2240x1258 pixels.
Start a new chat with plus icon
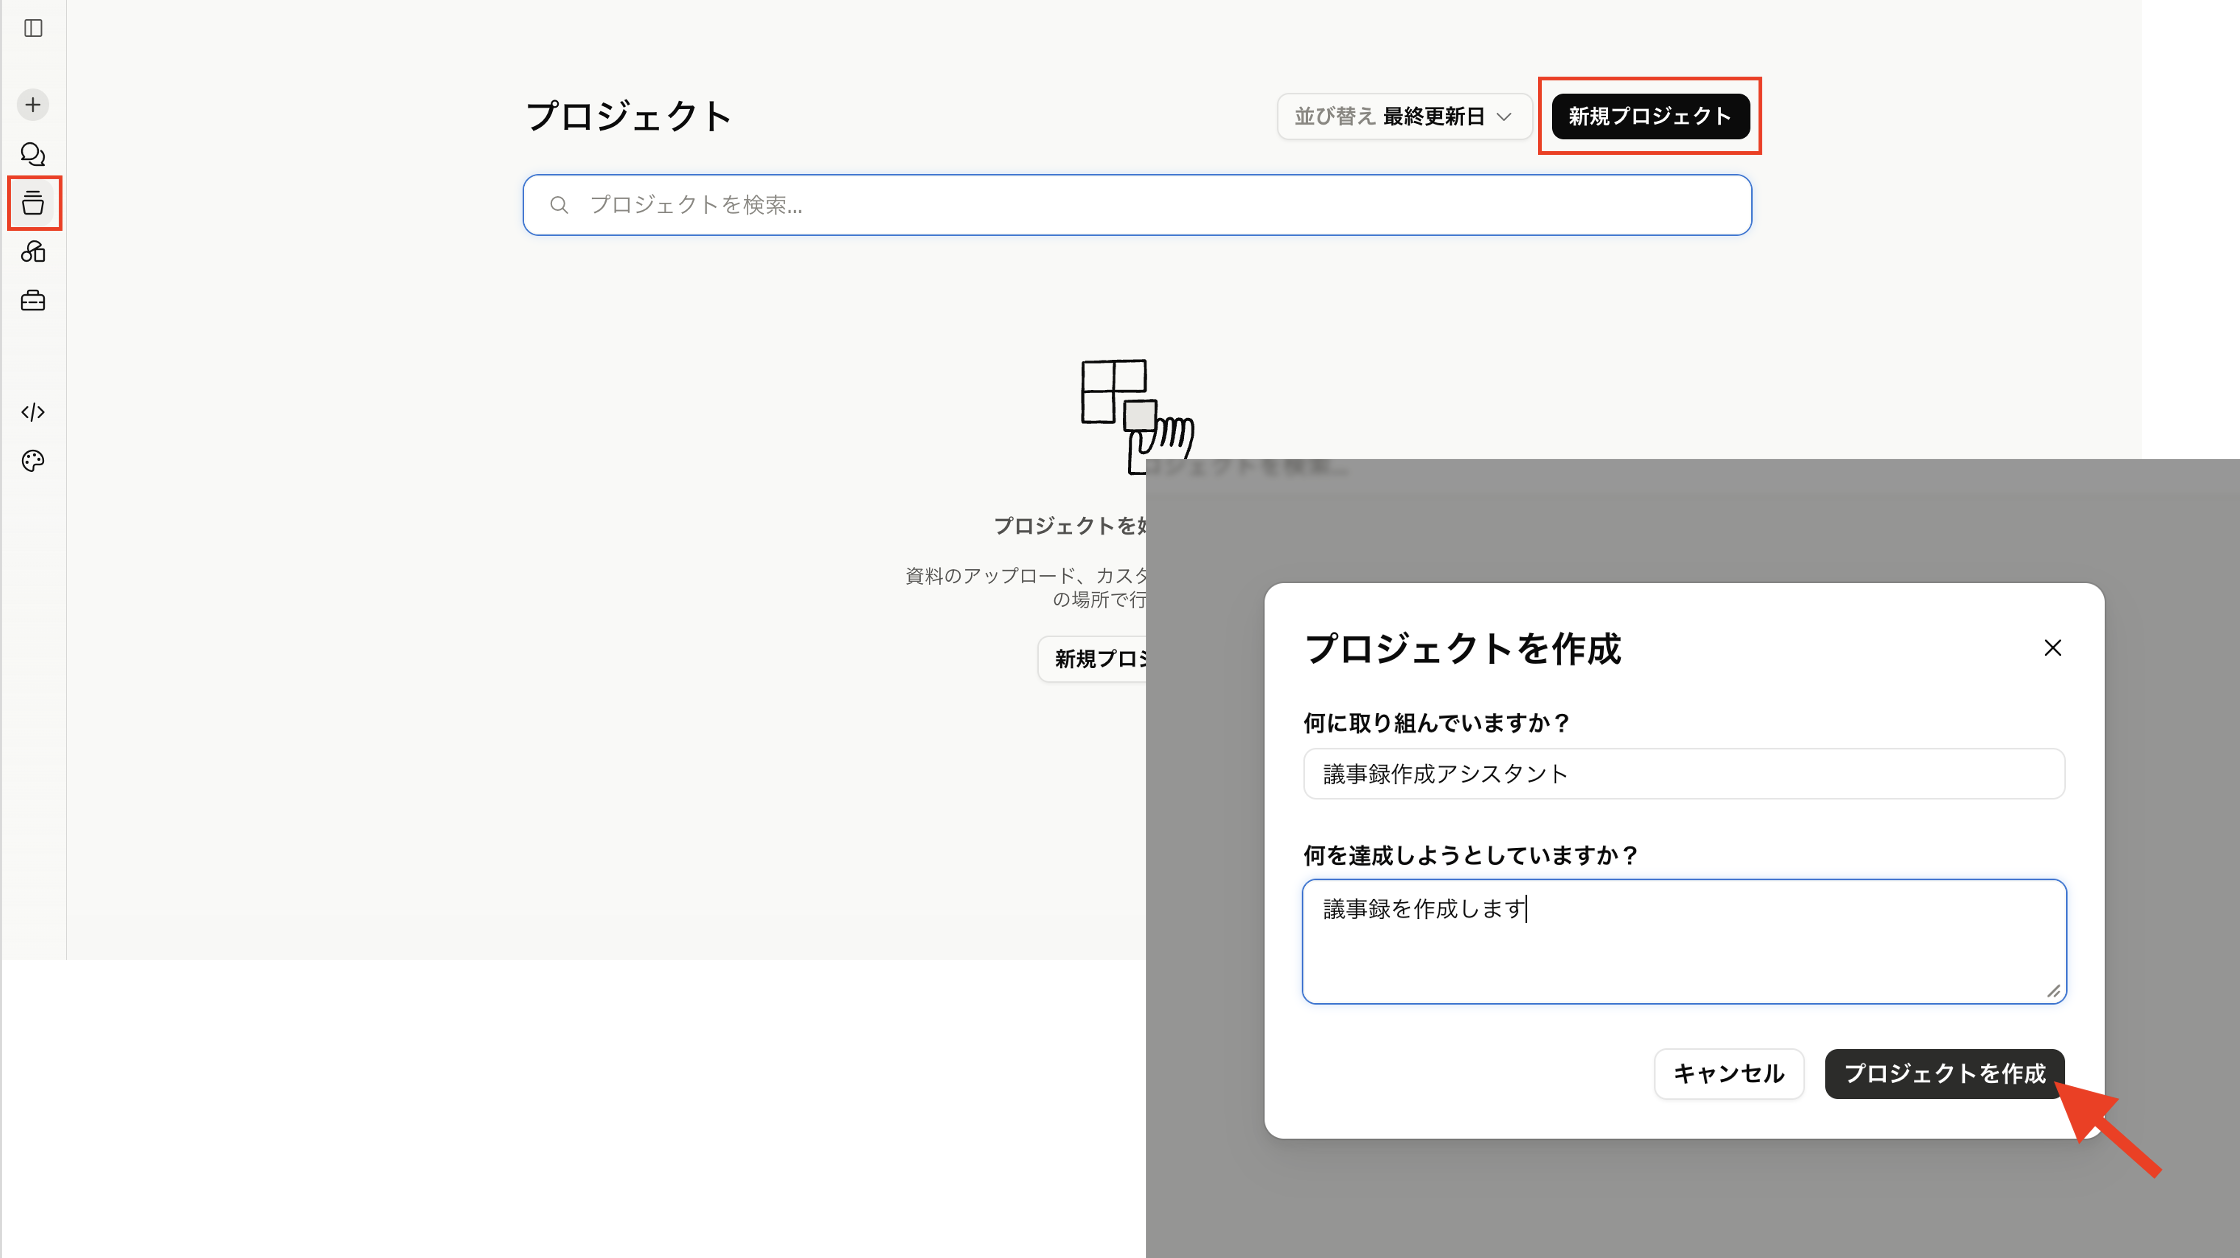click(x=33, y=105)
